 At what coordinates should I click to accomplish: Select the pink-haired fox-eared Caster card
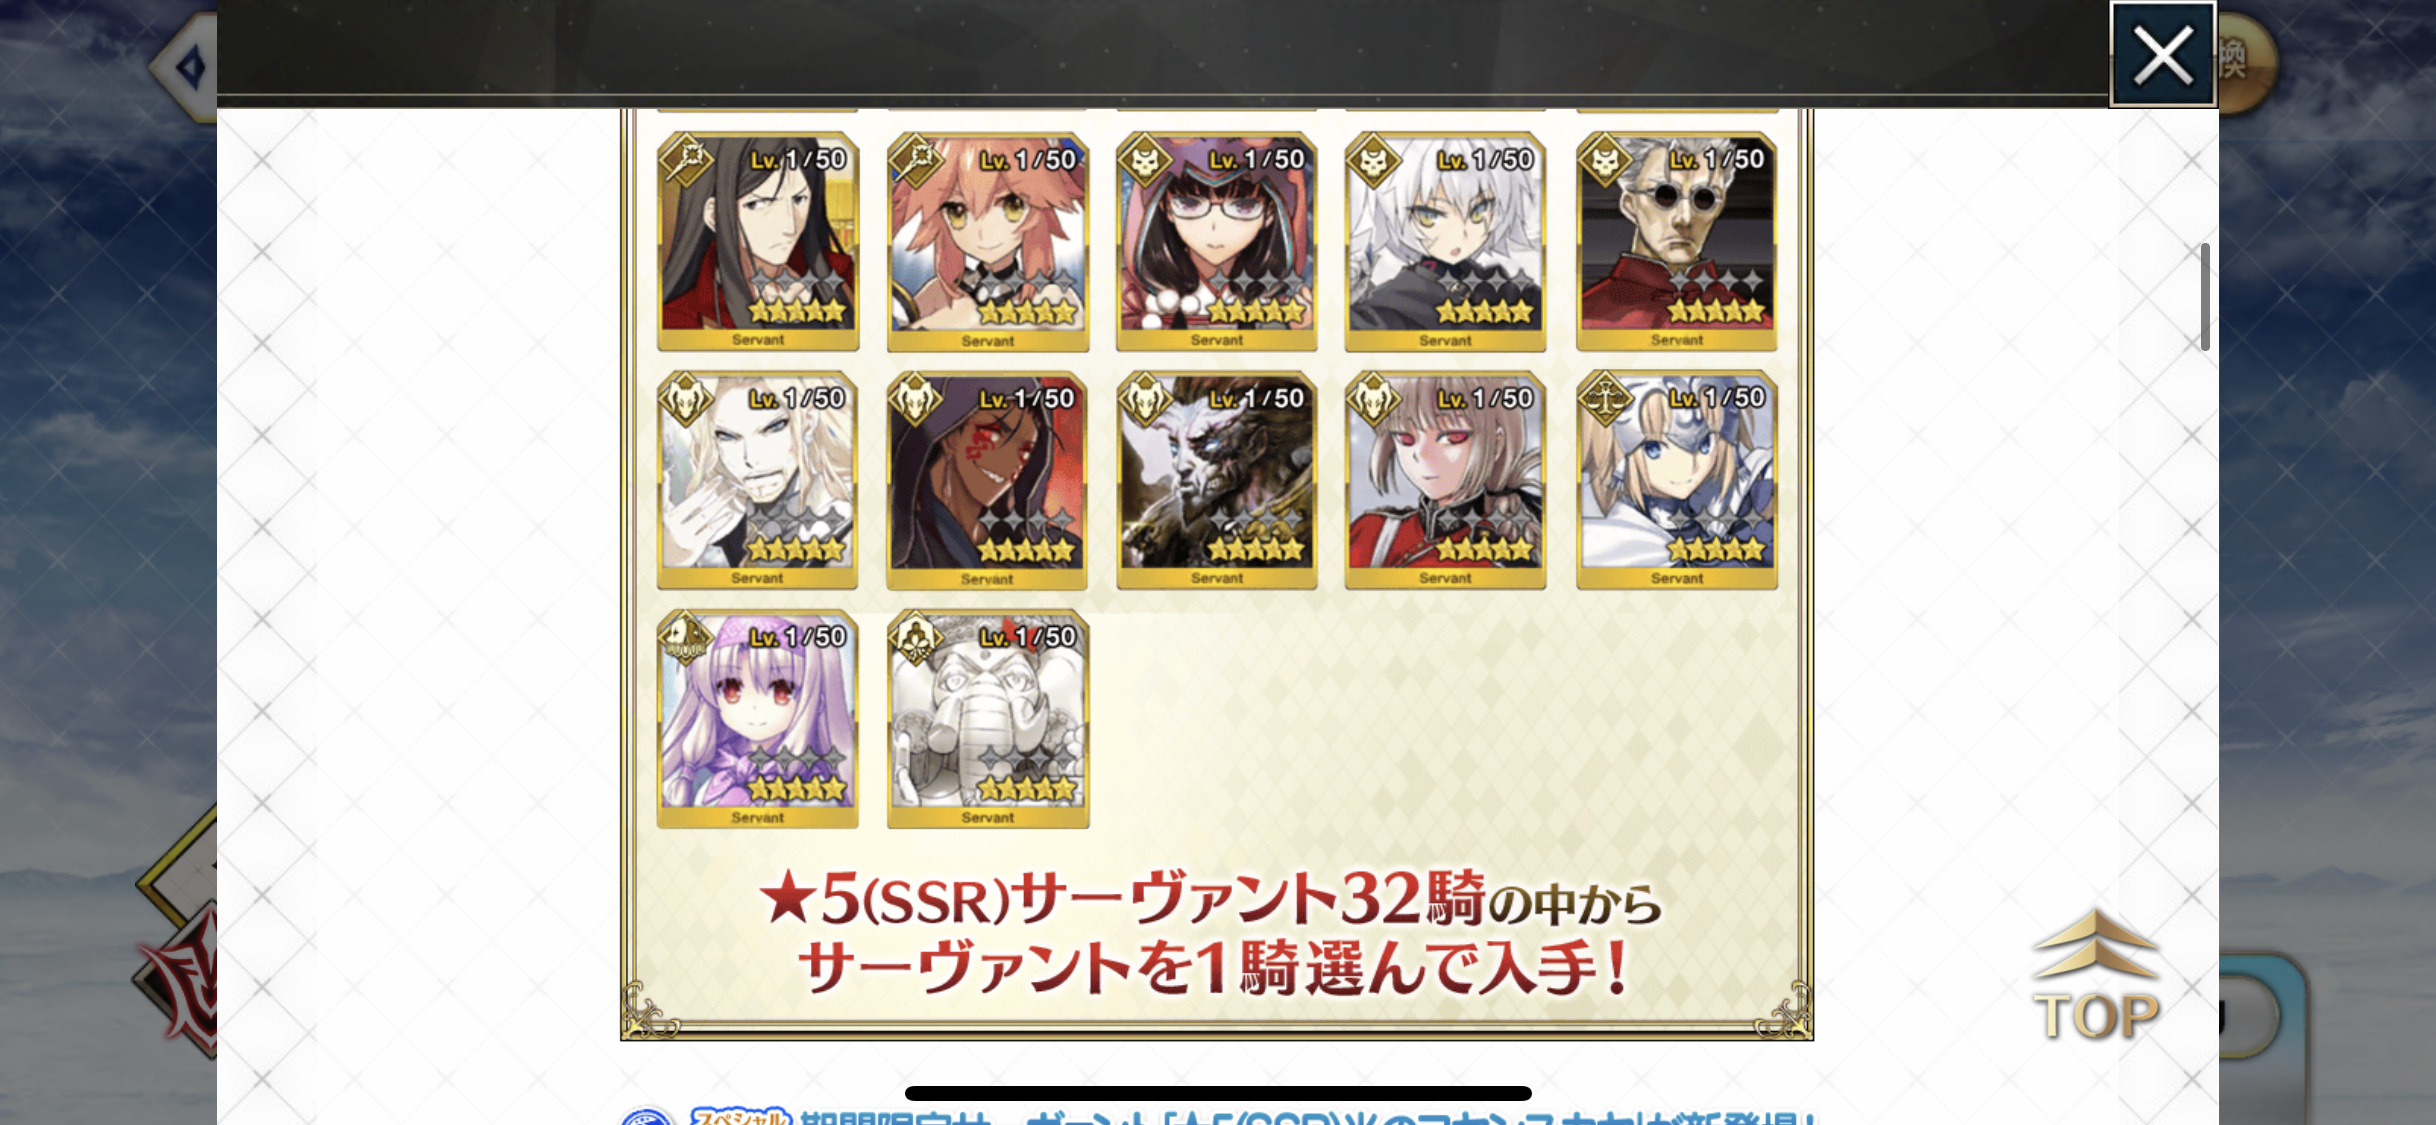click(x=988, y=241)
